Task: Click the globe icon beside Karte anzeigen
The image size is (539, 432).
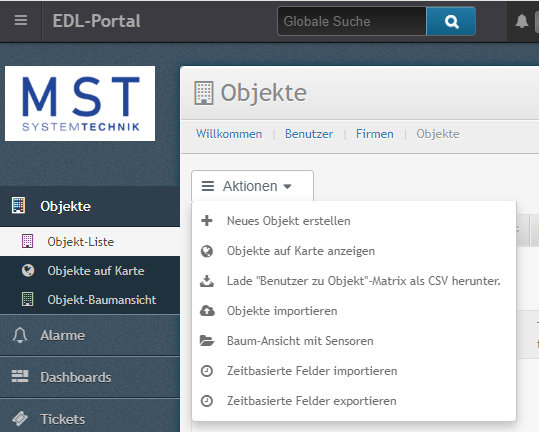Action: point(207,251)
